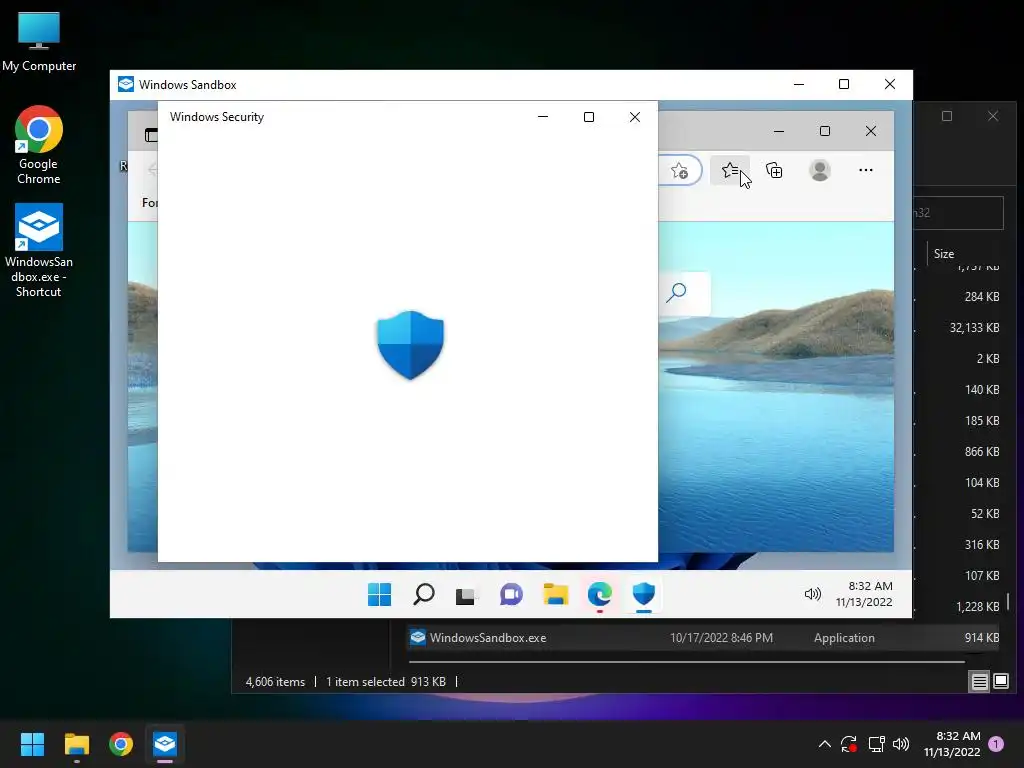Open host clock and date
This screenshot has height=768, width=1024.
[x=952, y=744]
